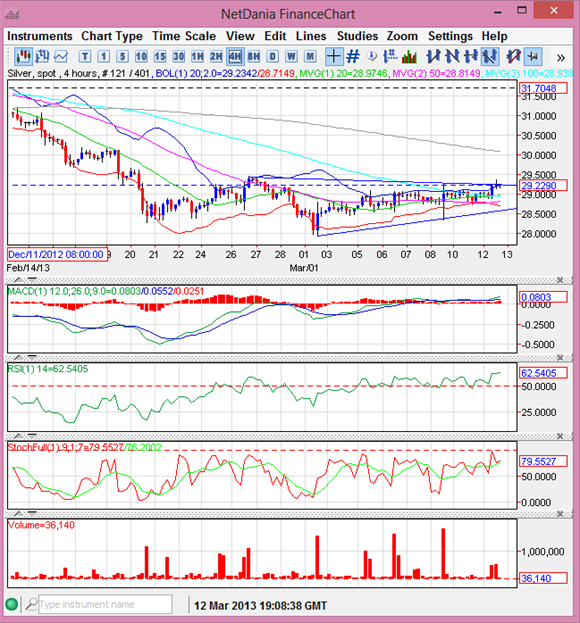
Task: Click the delete line tool with red slash
Action: (513, 56)
